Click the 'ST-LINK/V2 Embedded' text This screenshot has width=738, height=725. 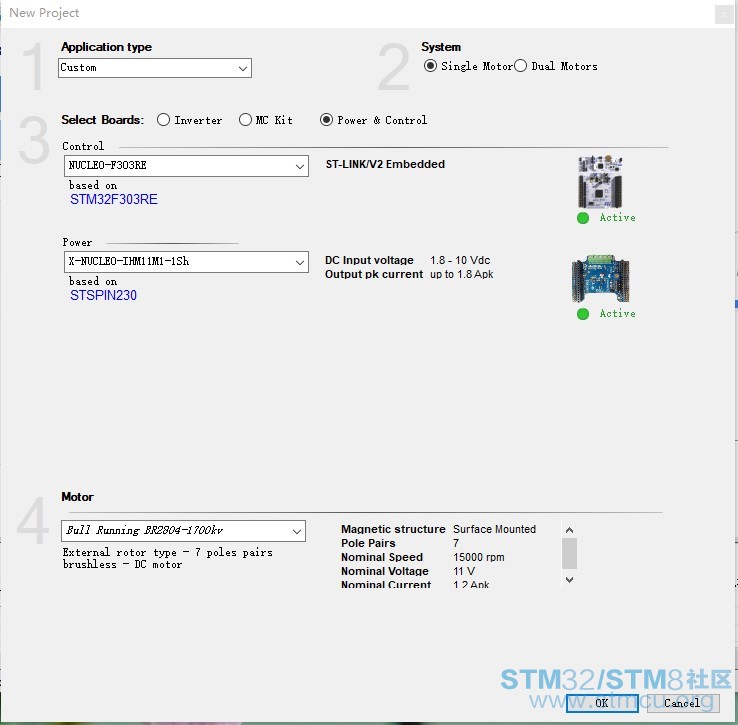(x=385, y=164)
